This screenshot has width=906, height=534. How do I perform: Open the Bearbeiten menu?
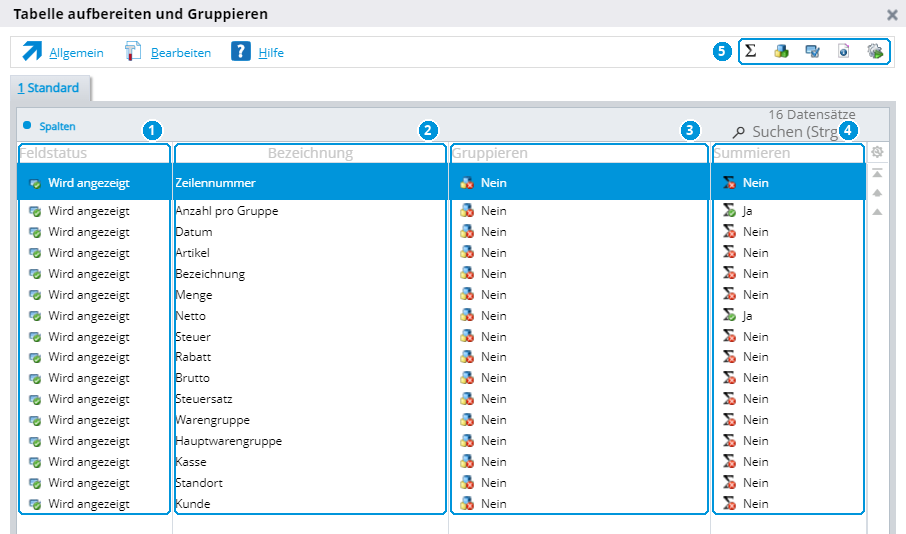point(181,53)
